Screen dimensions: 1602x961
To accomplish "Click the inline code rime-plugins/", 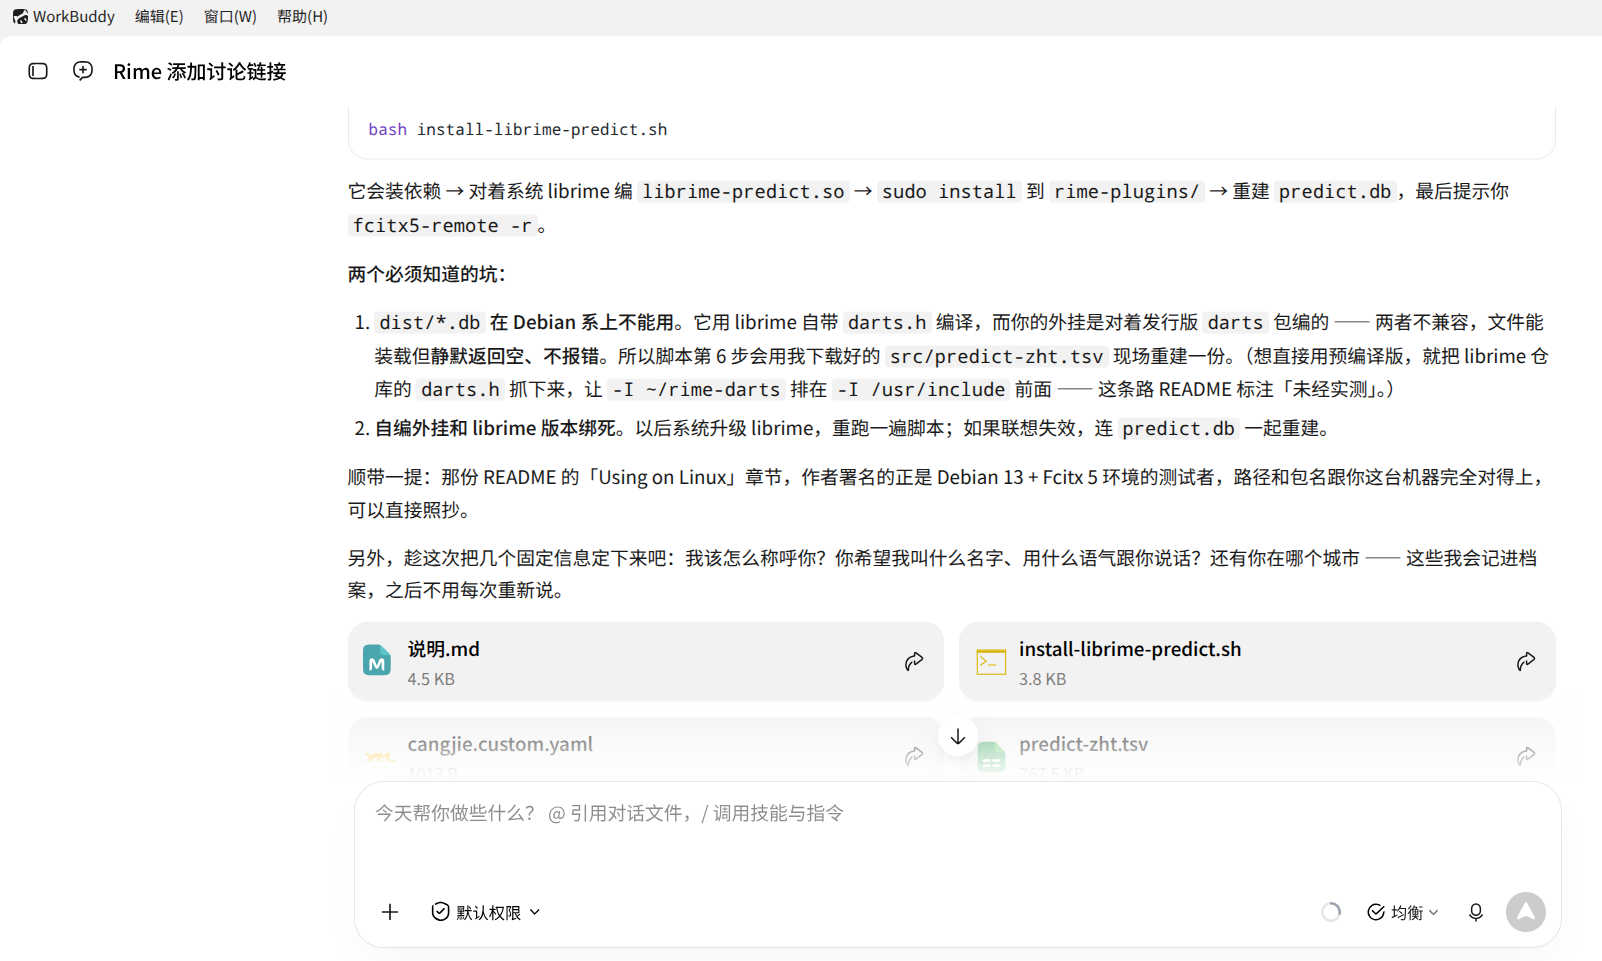I will (x=1127, y=192).
